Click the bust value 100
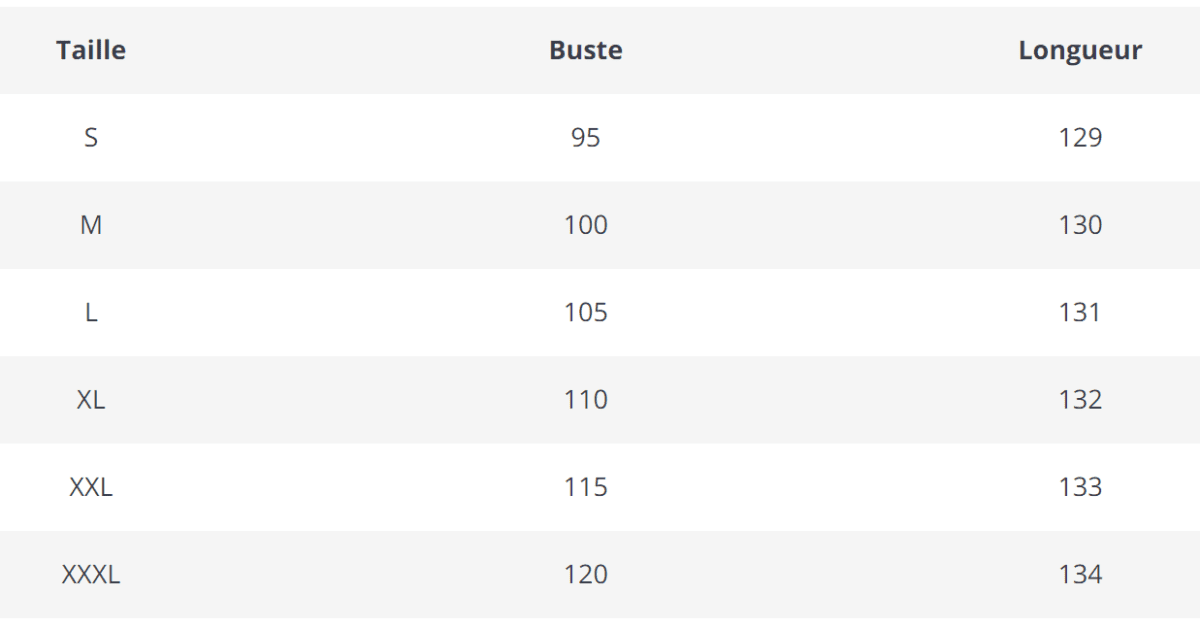 pyautogui.click(x=585, y=225)
